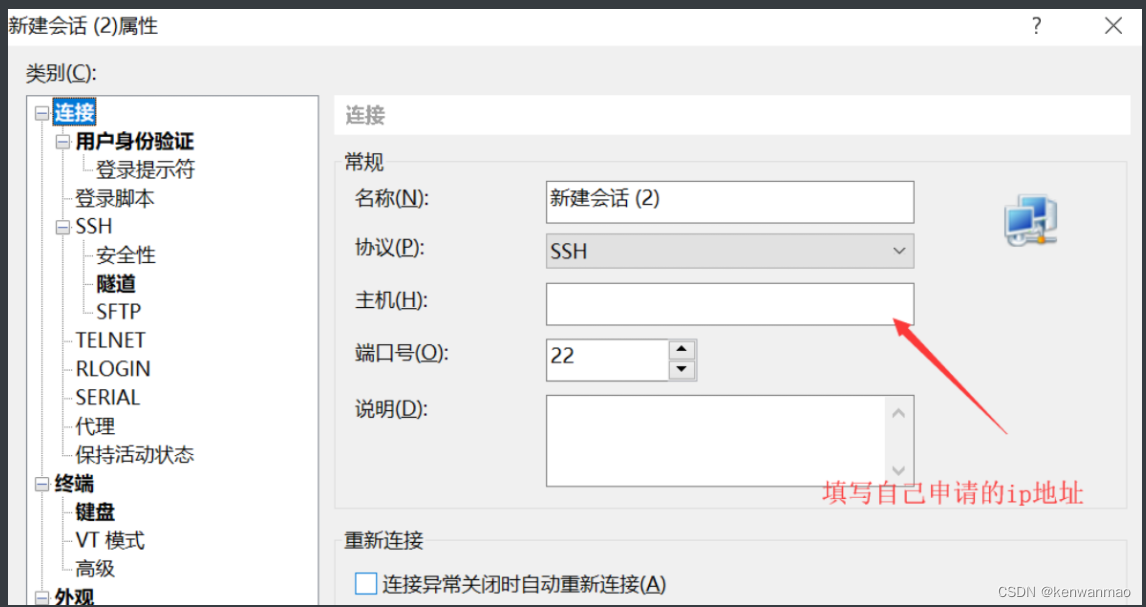Close the 新建会话 (2)属性 dialog
1146x607 pixels.
[x=1113, y=27]
